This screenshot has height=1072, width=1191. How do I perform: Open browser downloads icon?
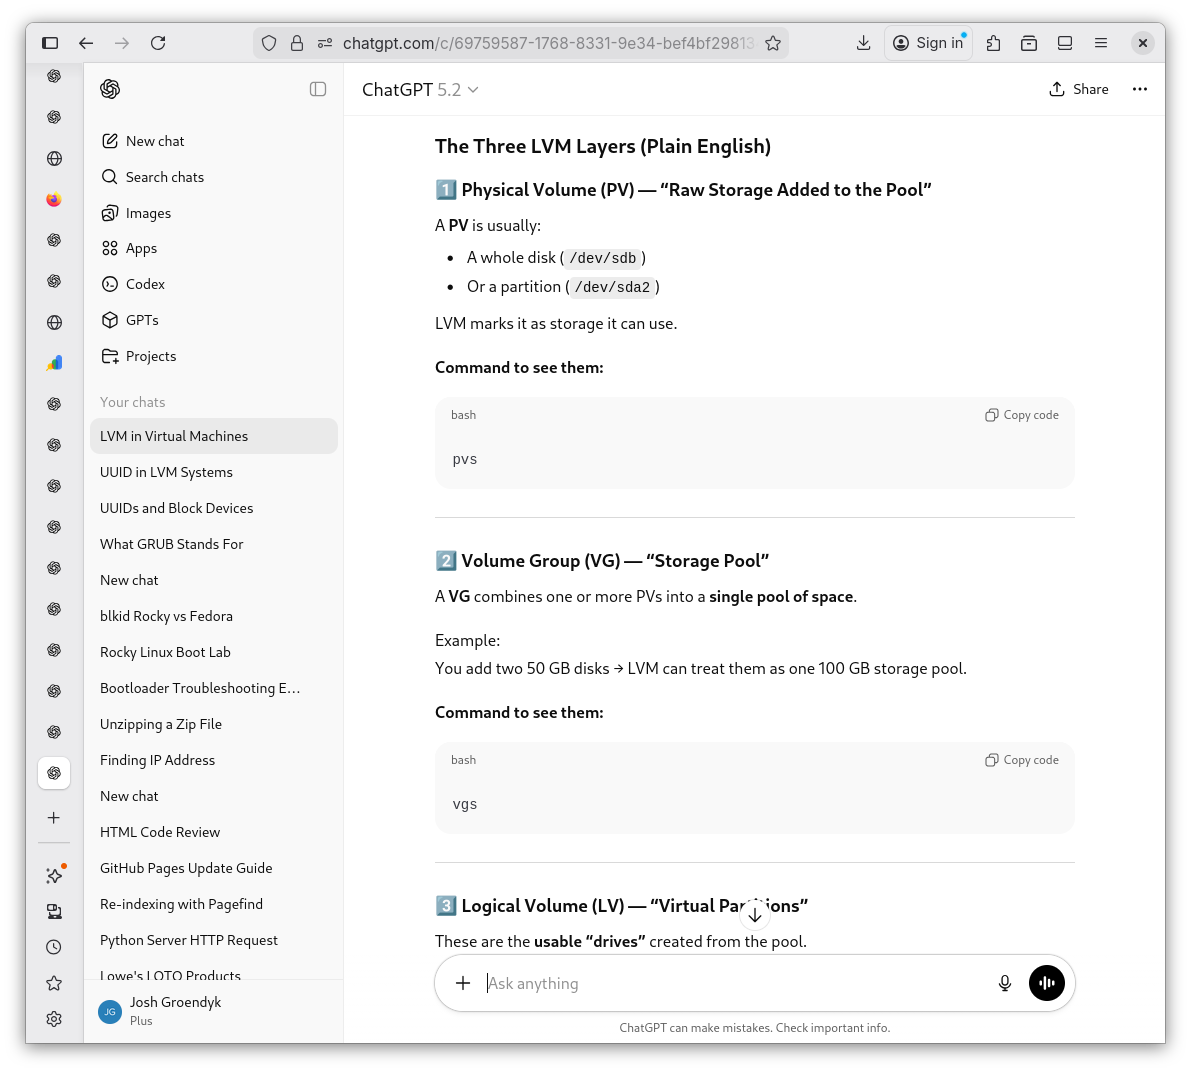tap(863, 43)
